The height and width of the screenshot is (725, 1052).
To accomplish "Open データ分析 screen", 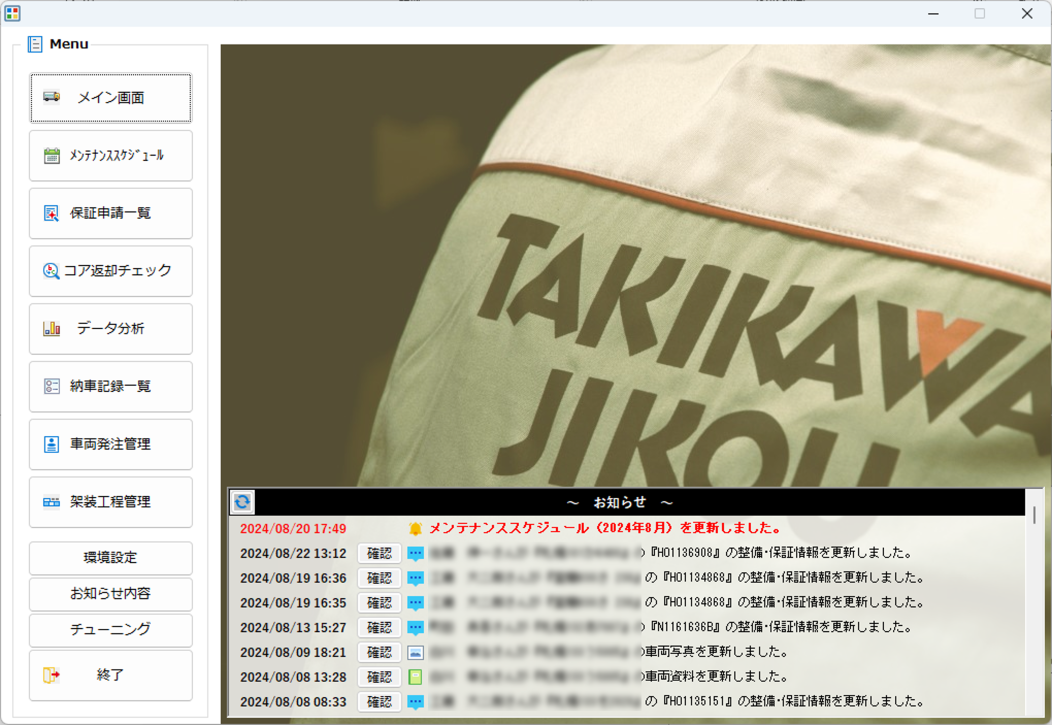I will click(110, 329).
